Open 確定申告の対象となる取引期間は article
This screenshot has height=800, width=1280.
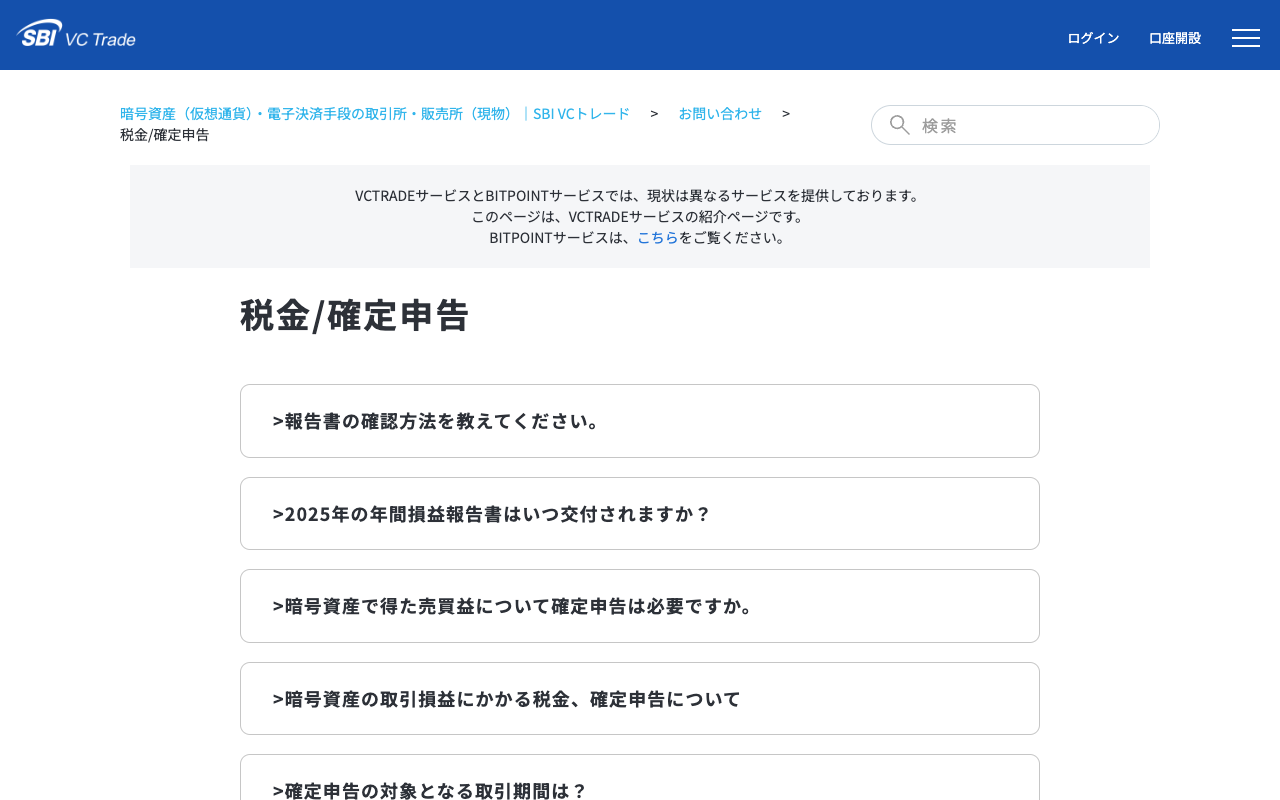pyautogui.click(x=640, y=779)
